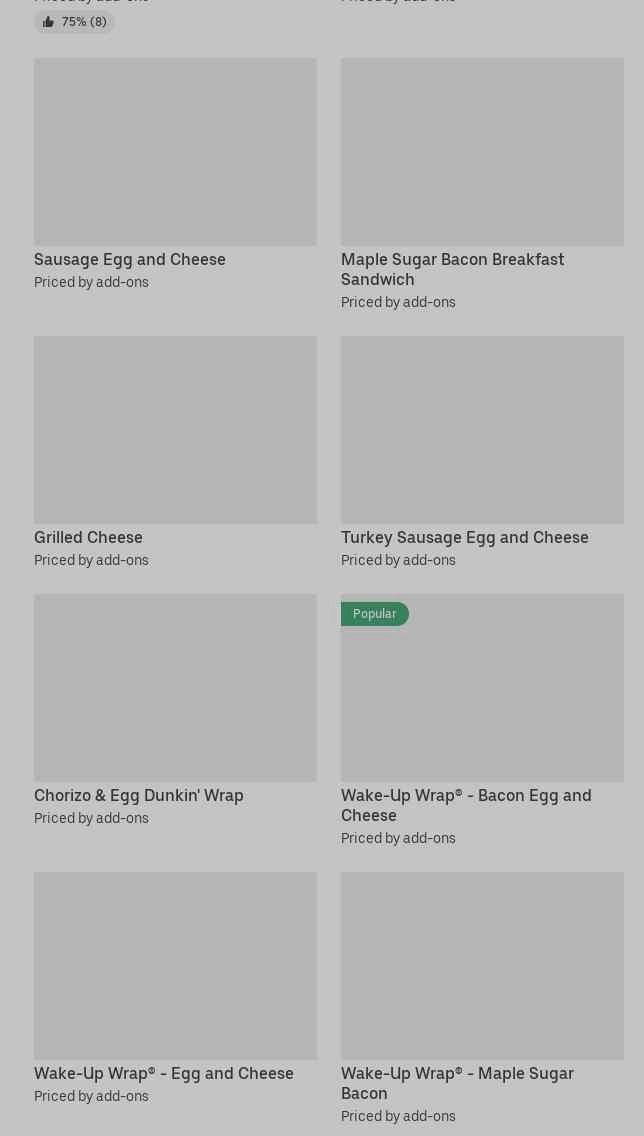Click Maple Sugar Bacon Breakfast Sandwich title
644x1136 pixels.
point(453,270)
